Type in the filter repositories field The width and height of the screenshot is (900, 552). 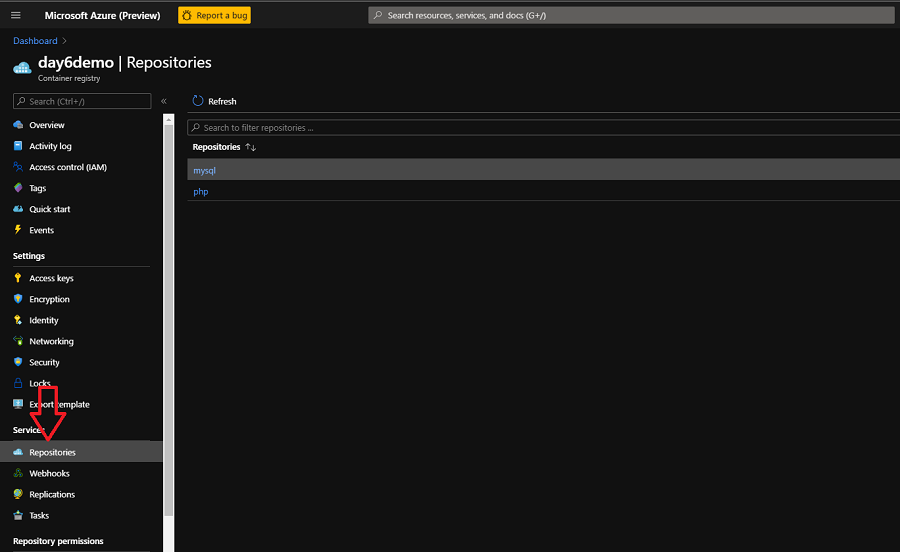540,128
